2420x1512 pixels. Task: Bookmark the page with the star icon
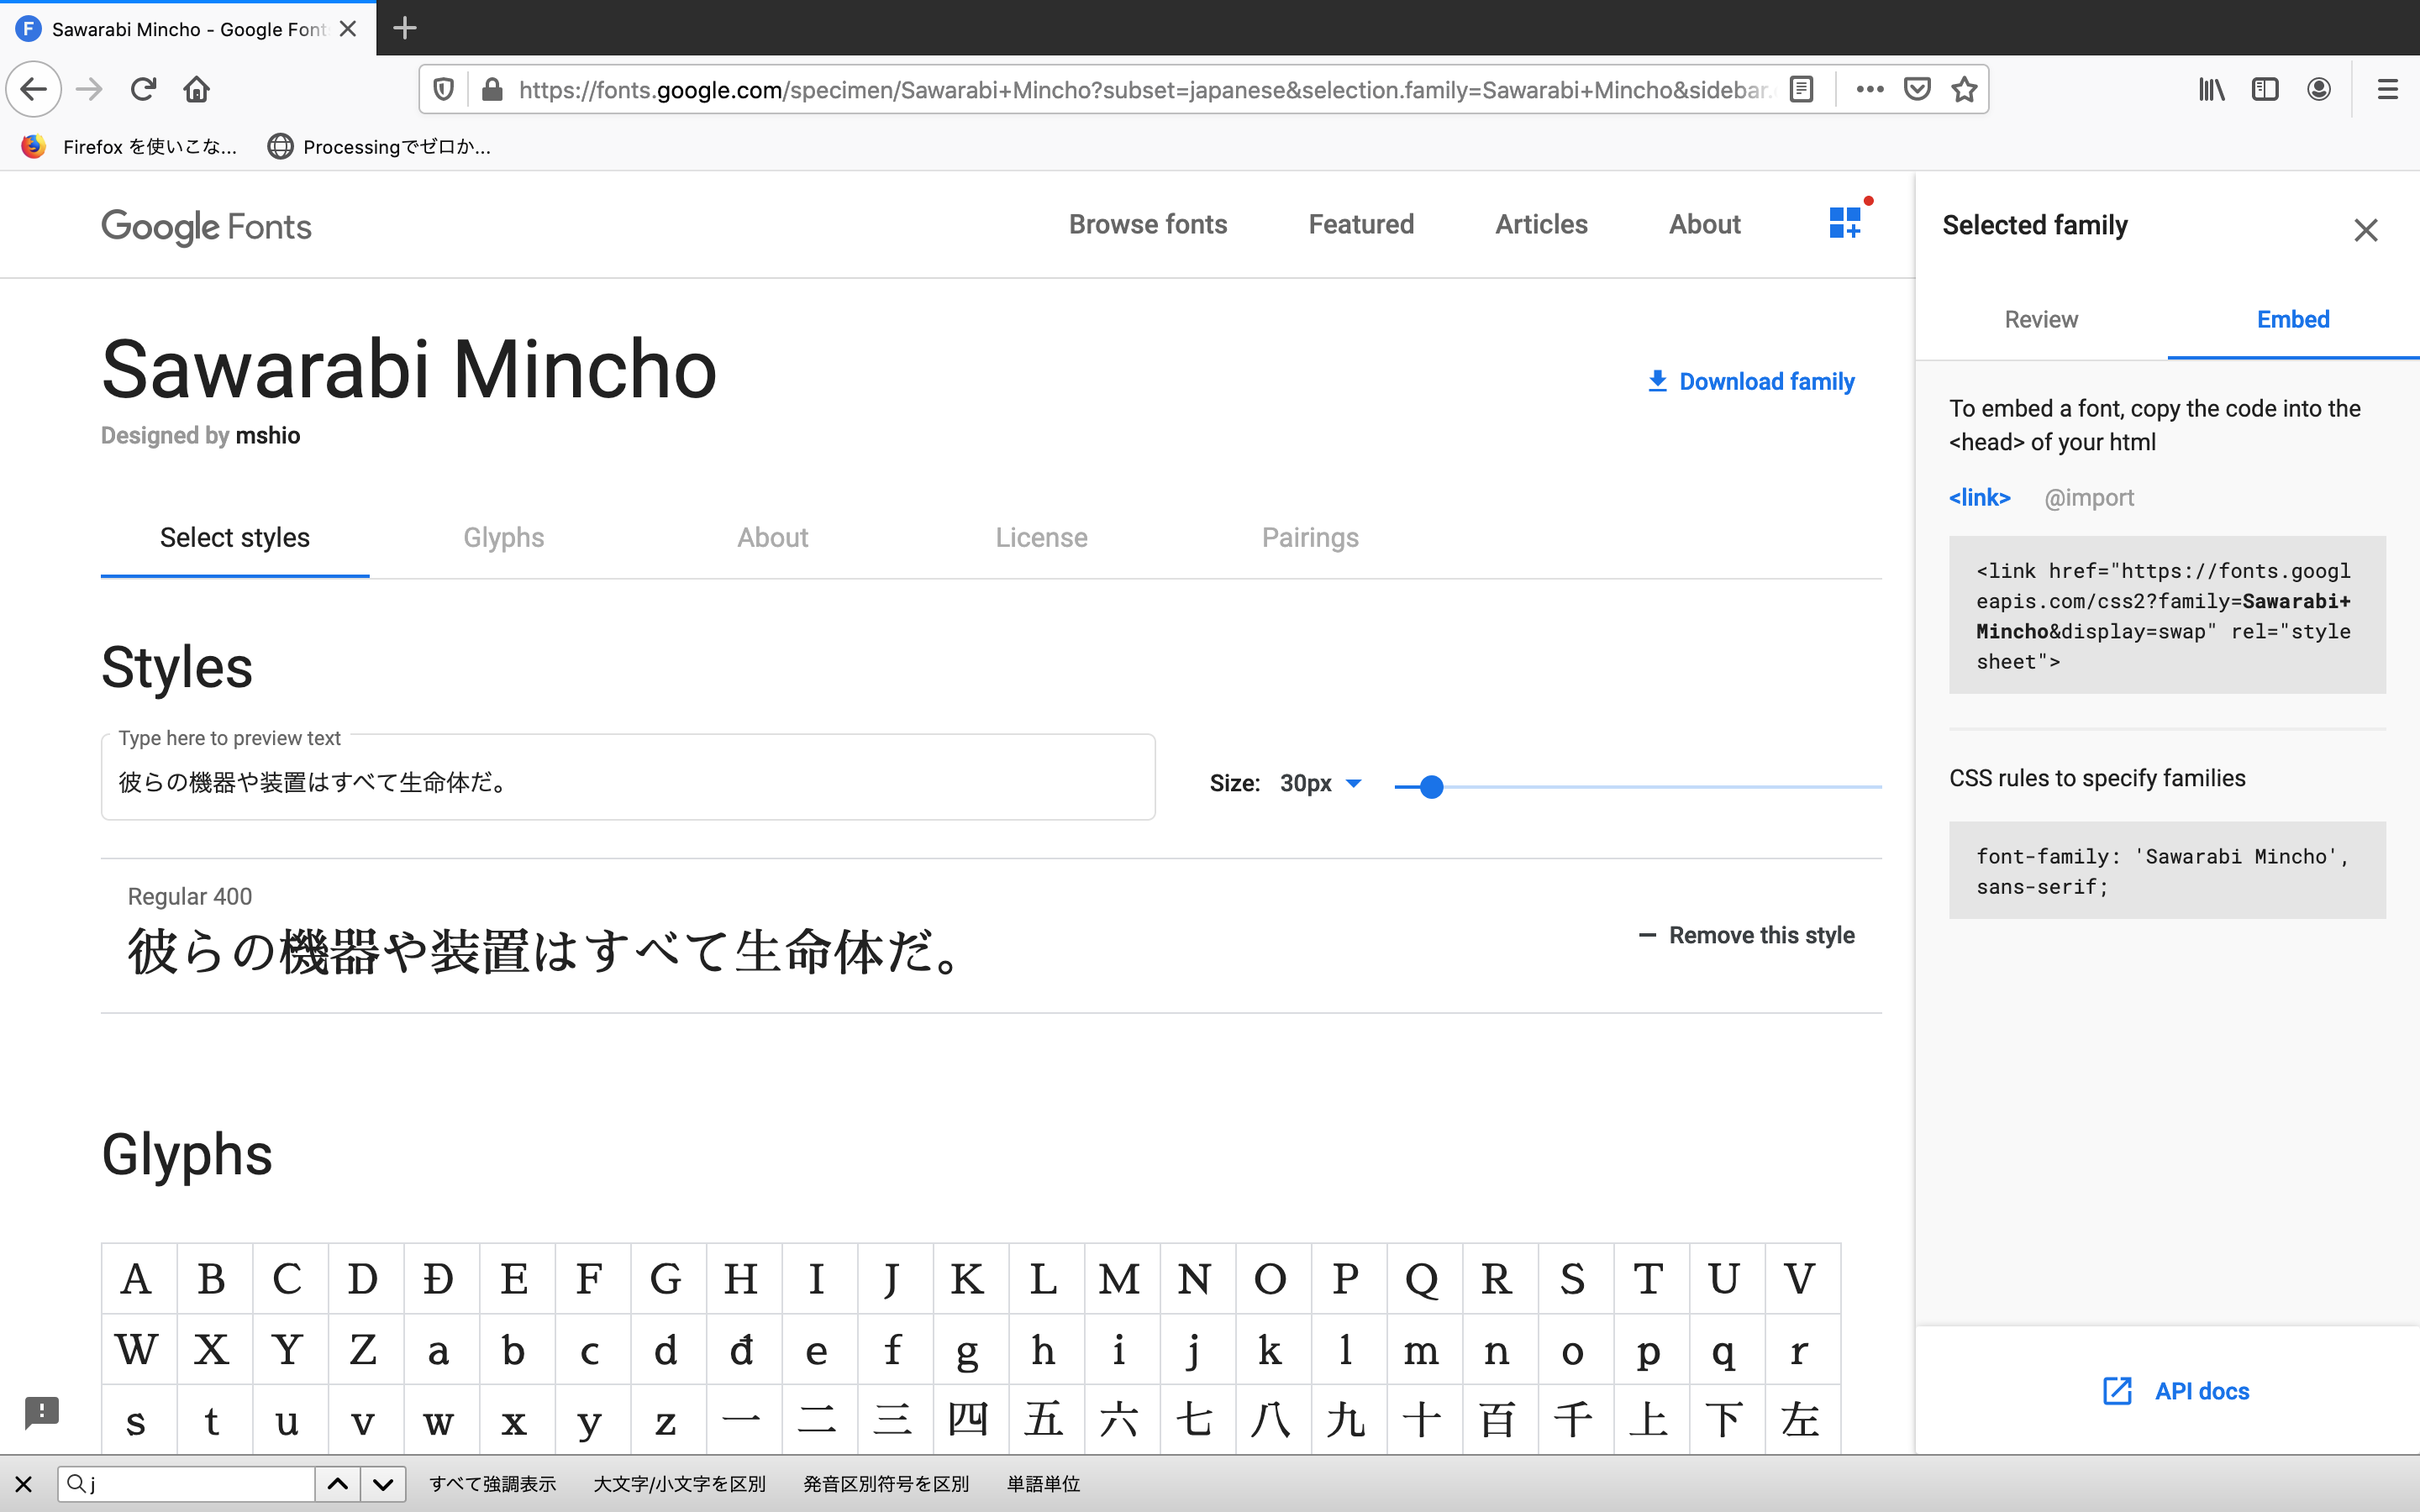point(1964,89)
